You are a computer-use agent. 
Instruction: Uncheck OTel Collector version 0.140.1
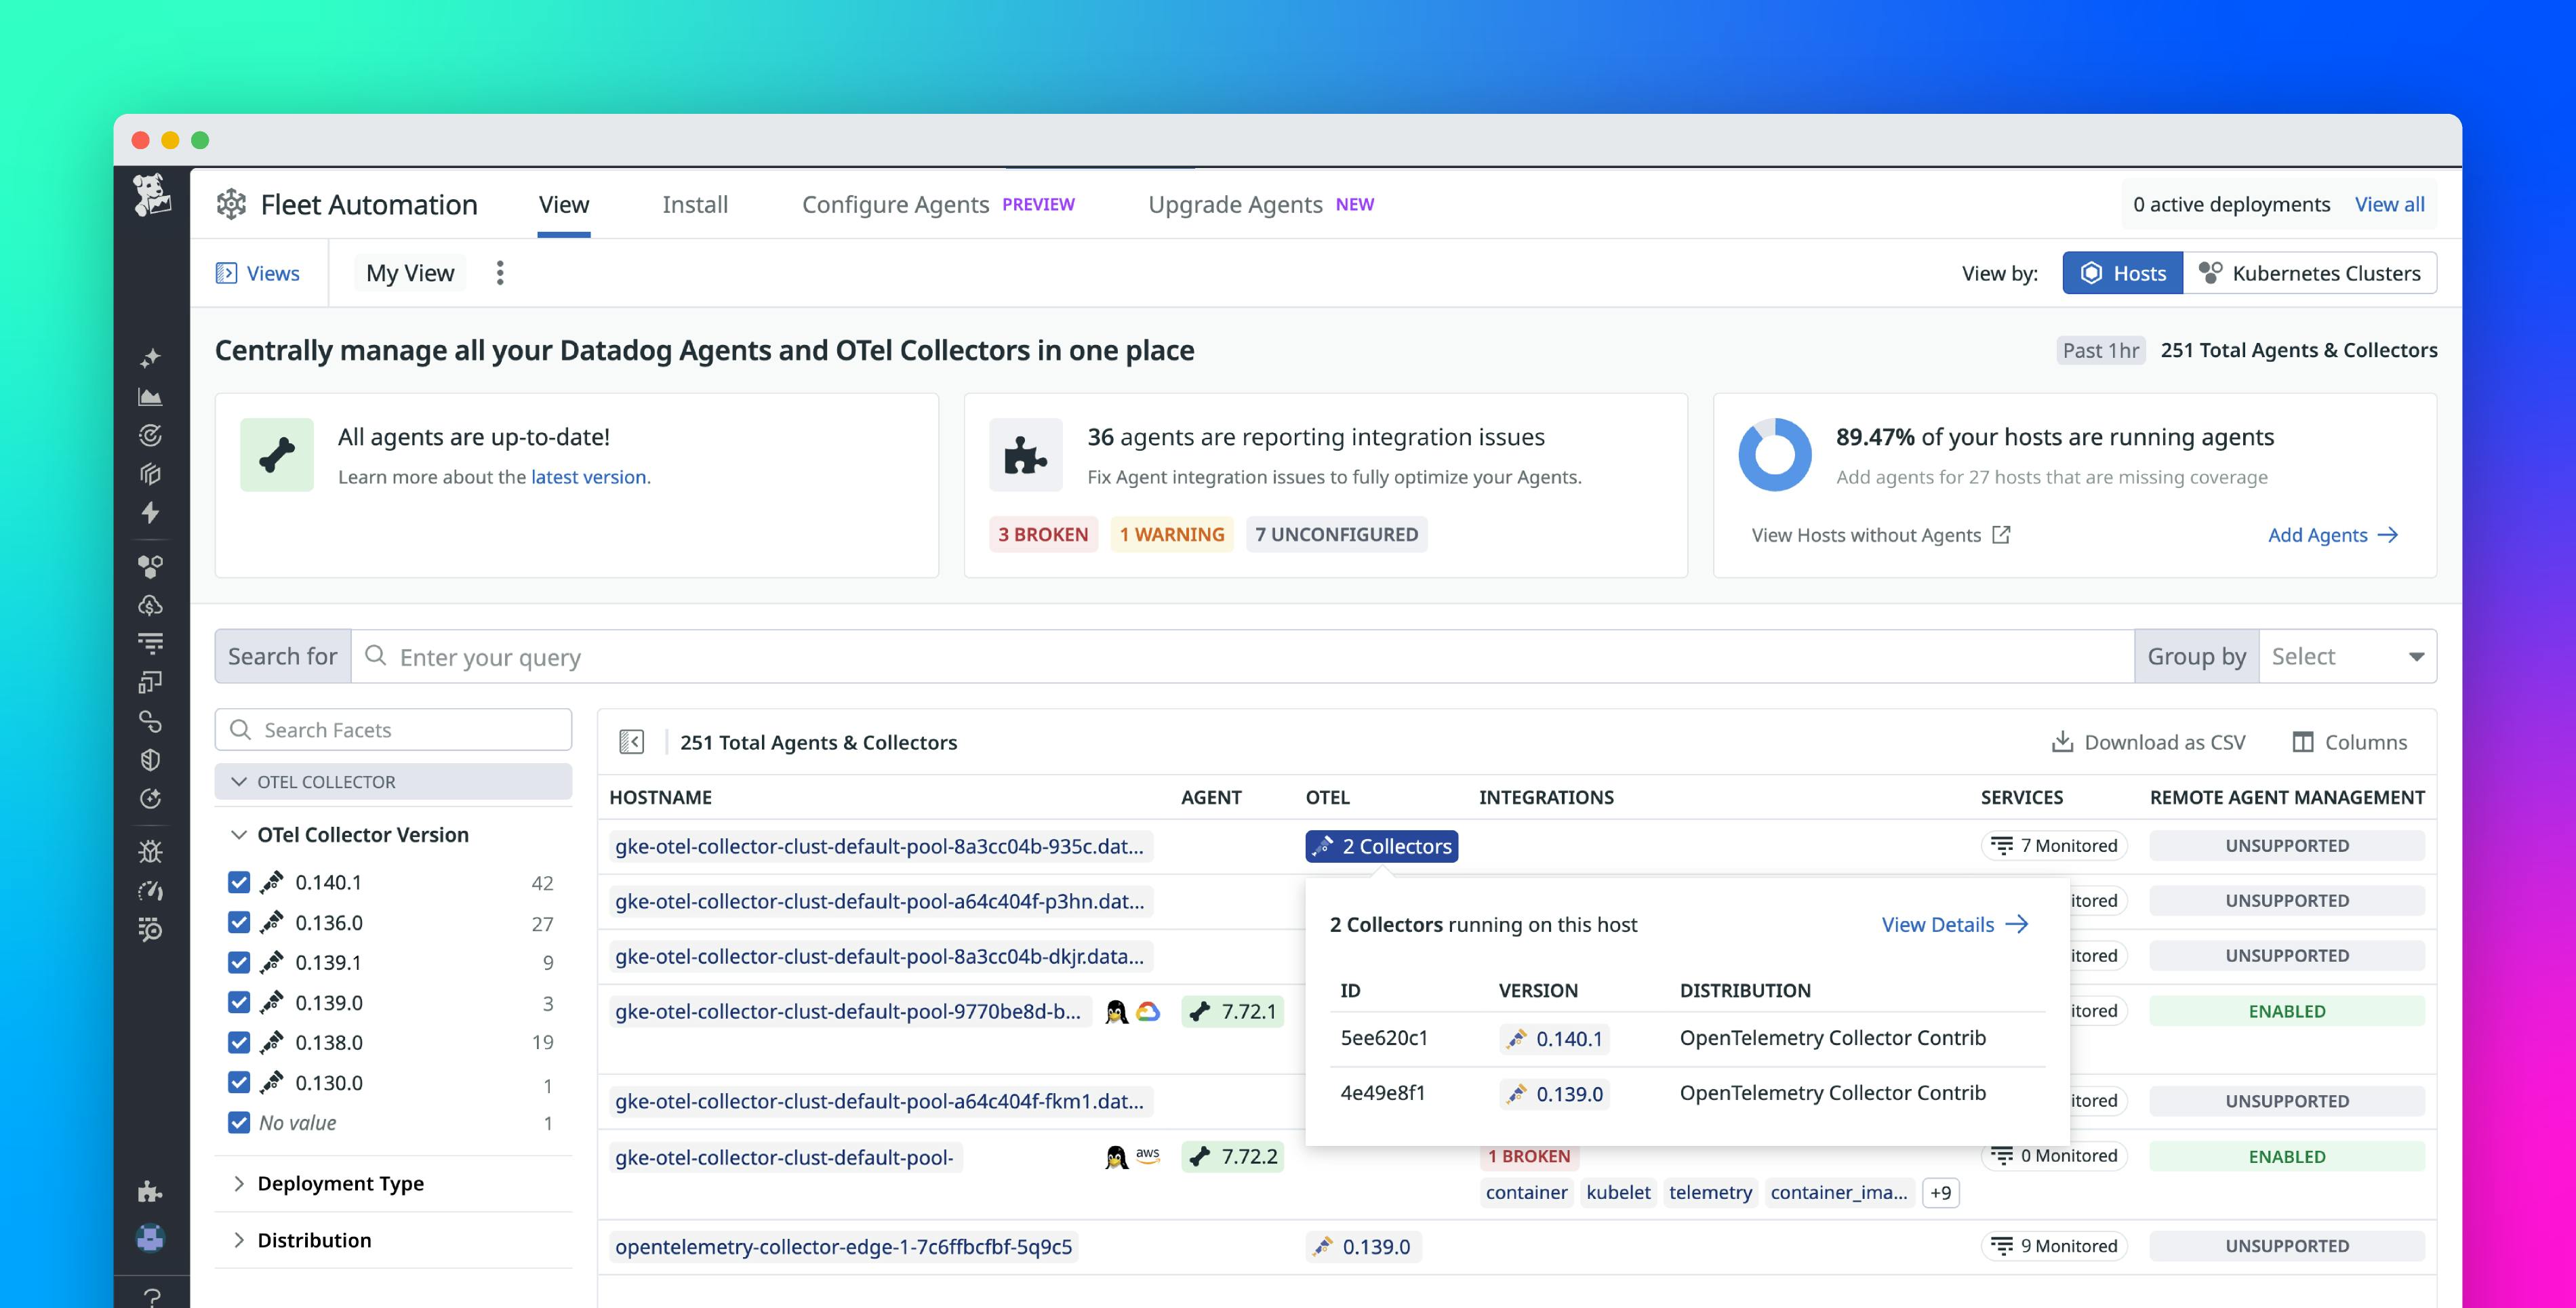(x=239, y=882)
